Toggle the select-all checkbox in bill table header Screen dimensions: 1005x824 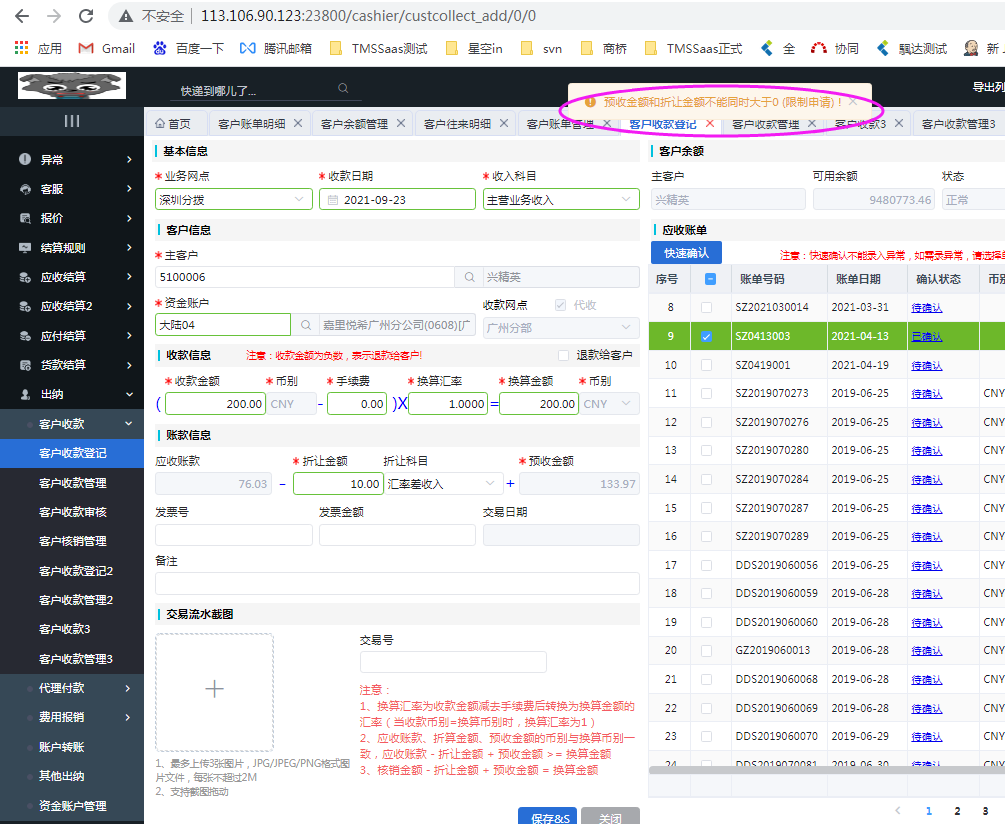tap(710, 279)
